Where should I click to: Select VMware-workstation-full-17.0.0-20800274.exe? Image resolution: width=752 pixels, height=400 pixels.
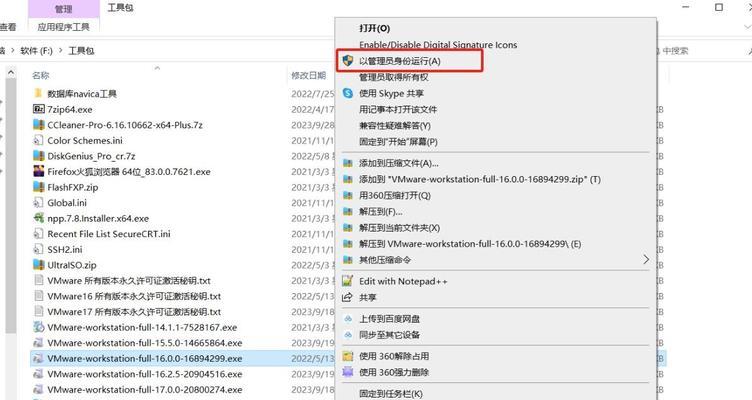[x=145, y=389]
